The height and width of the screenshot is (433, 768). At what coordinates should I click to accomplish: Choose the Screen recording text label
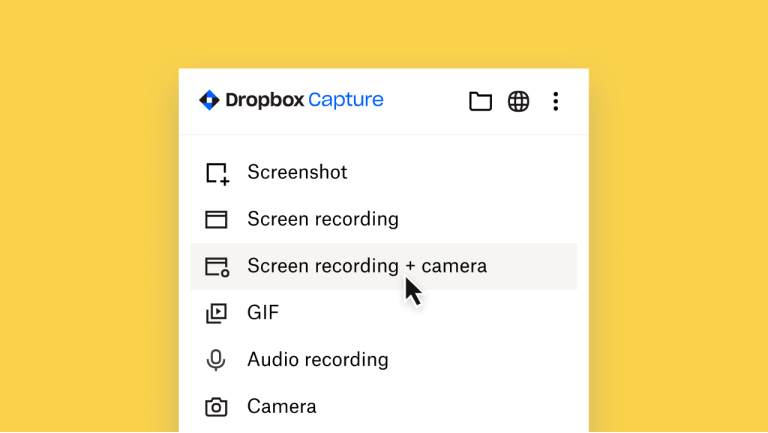click(x=322, y=219)
